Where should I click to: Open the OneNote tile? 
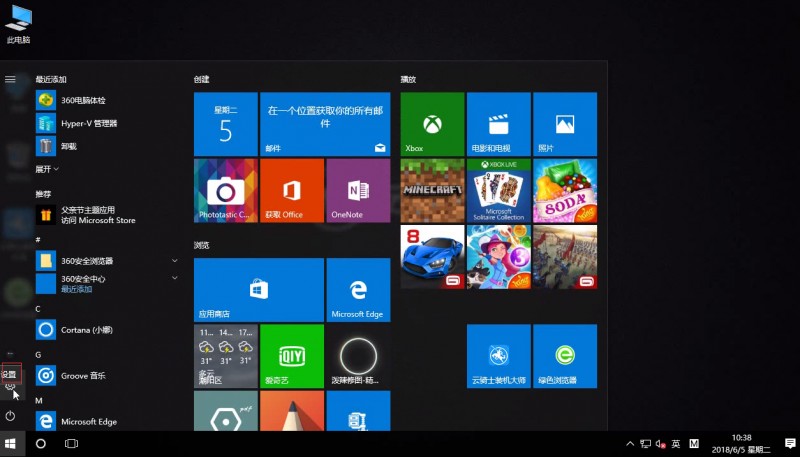(x=358, y=190)
